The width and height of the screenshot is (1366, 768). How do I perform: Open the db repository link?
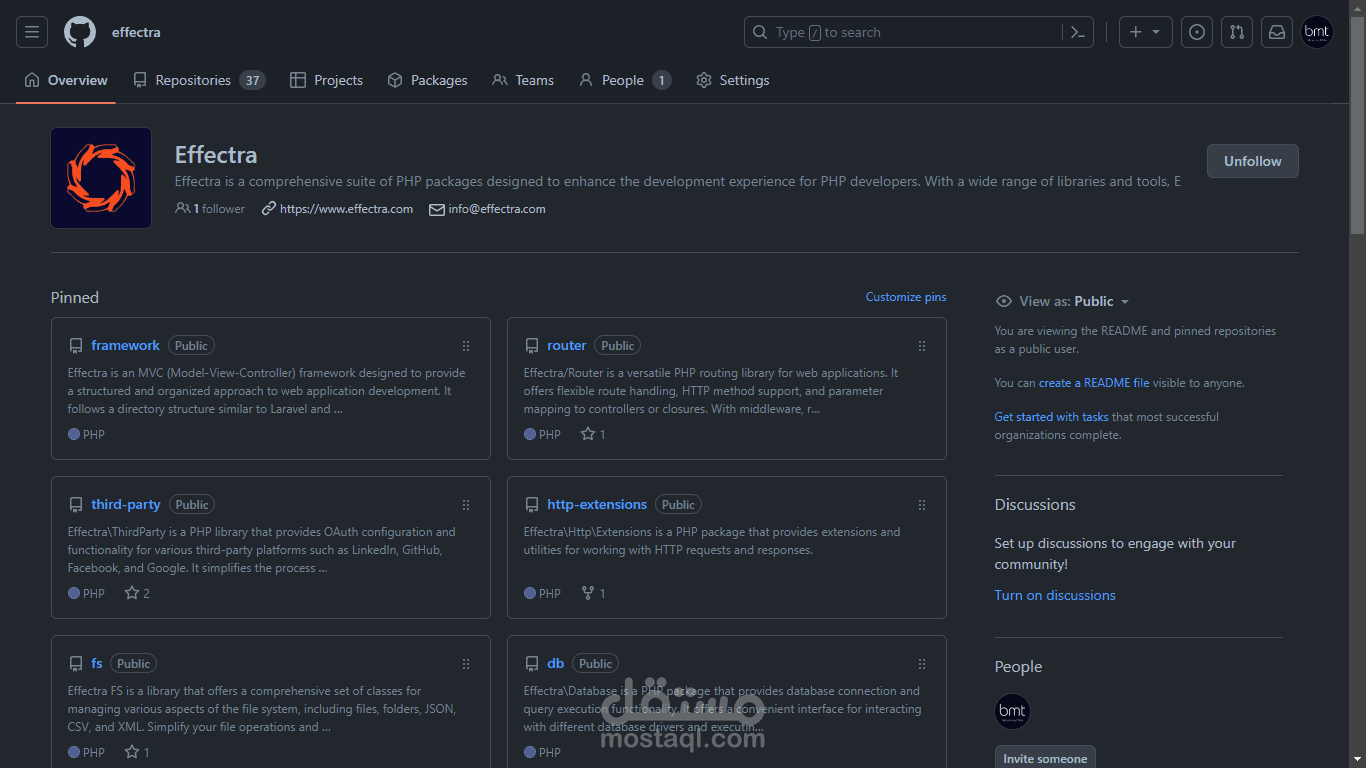click(x=556, y=664)
